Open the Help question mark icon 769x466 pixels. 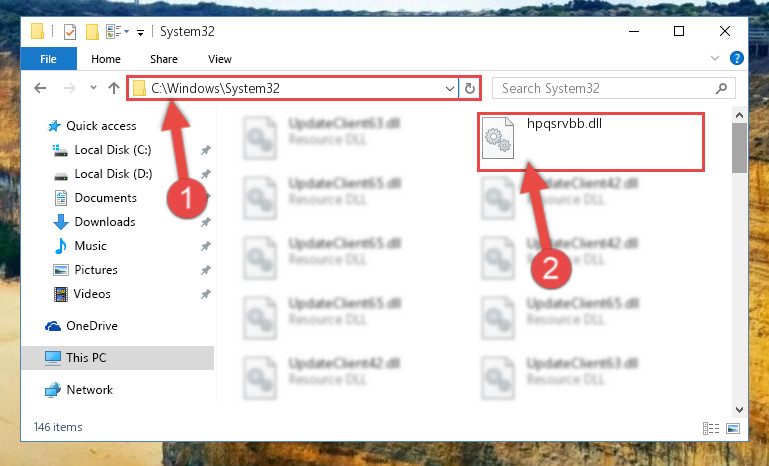click(x=736, y=58)
